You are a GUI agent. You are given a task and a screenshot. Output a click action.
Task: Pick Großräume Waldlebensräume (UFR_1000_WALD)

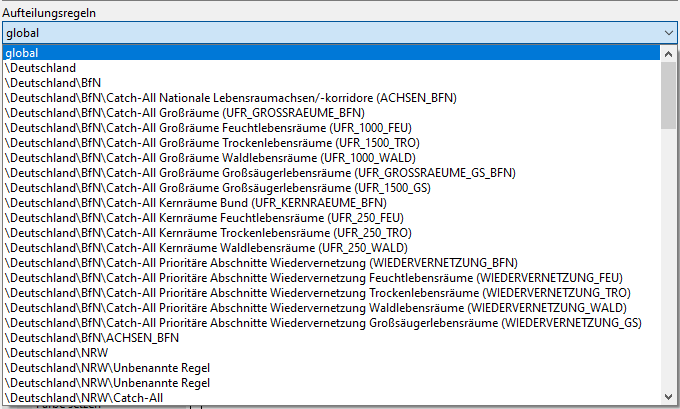(x=331, y=158)
